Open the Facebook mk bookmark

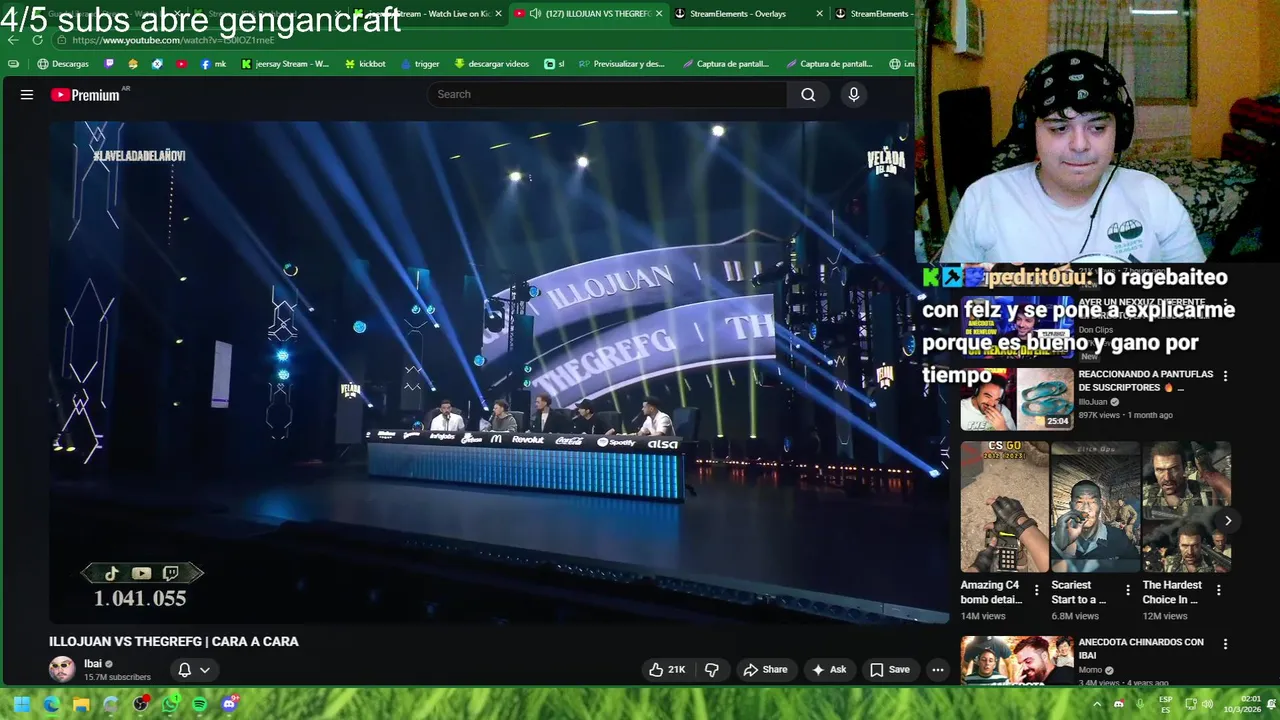click(213, 63)
